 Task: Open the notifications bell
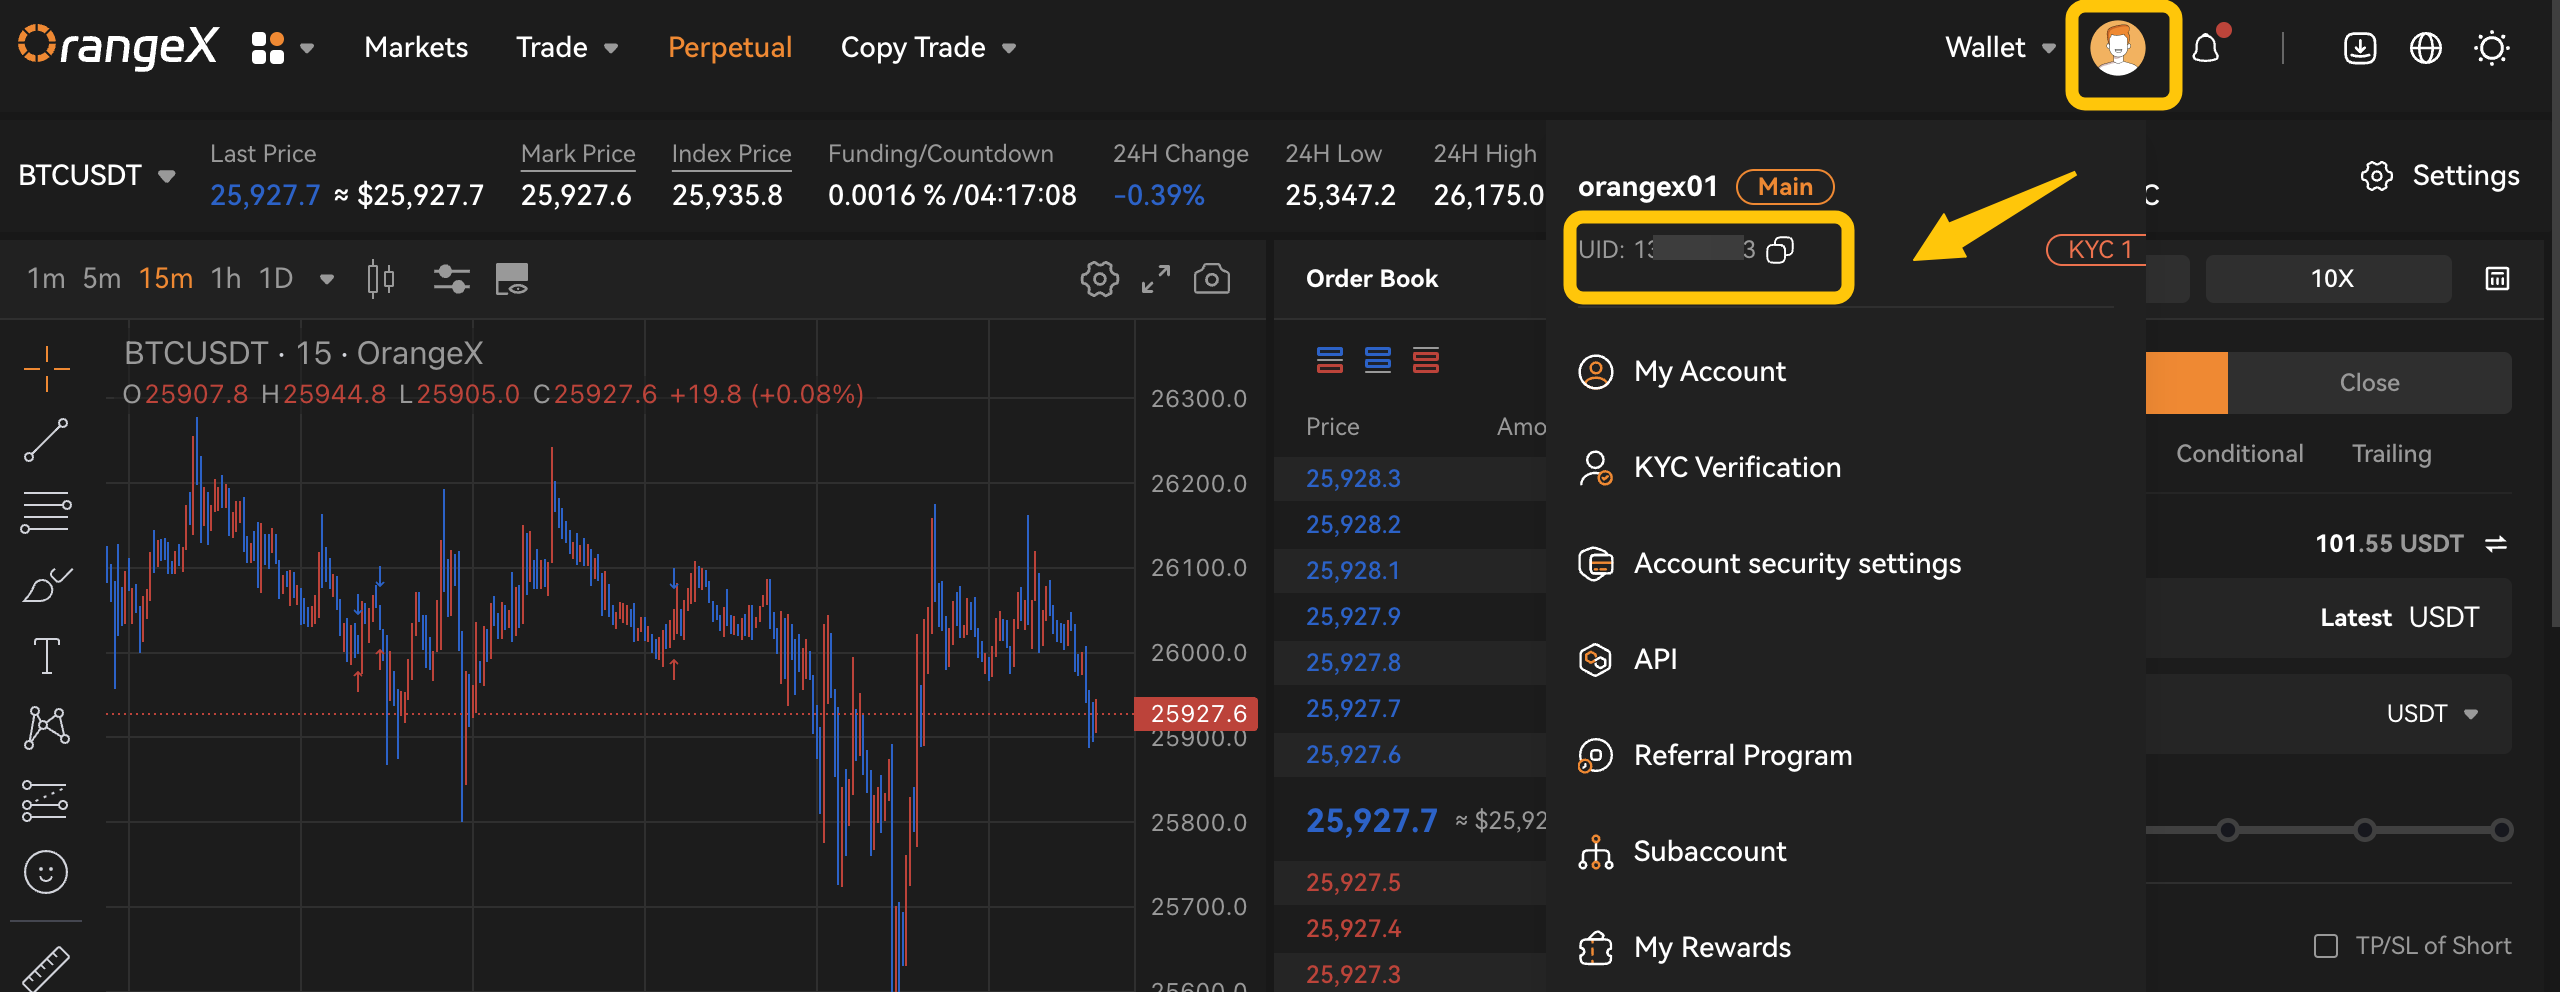coord(2206,48)
